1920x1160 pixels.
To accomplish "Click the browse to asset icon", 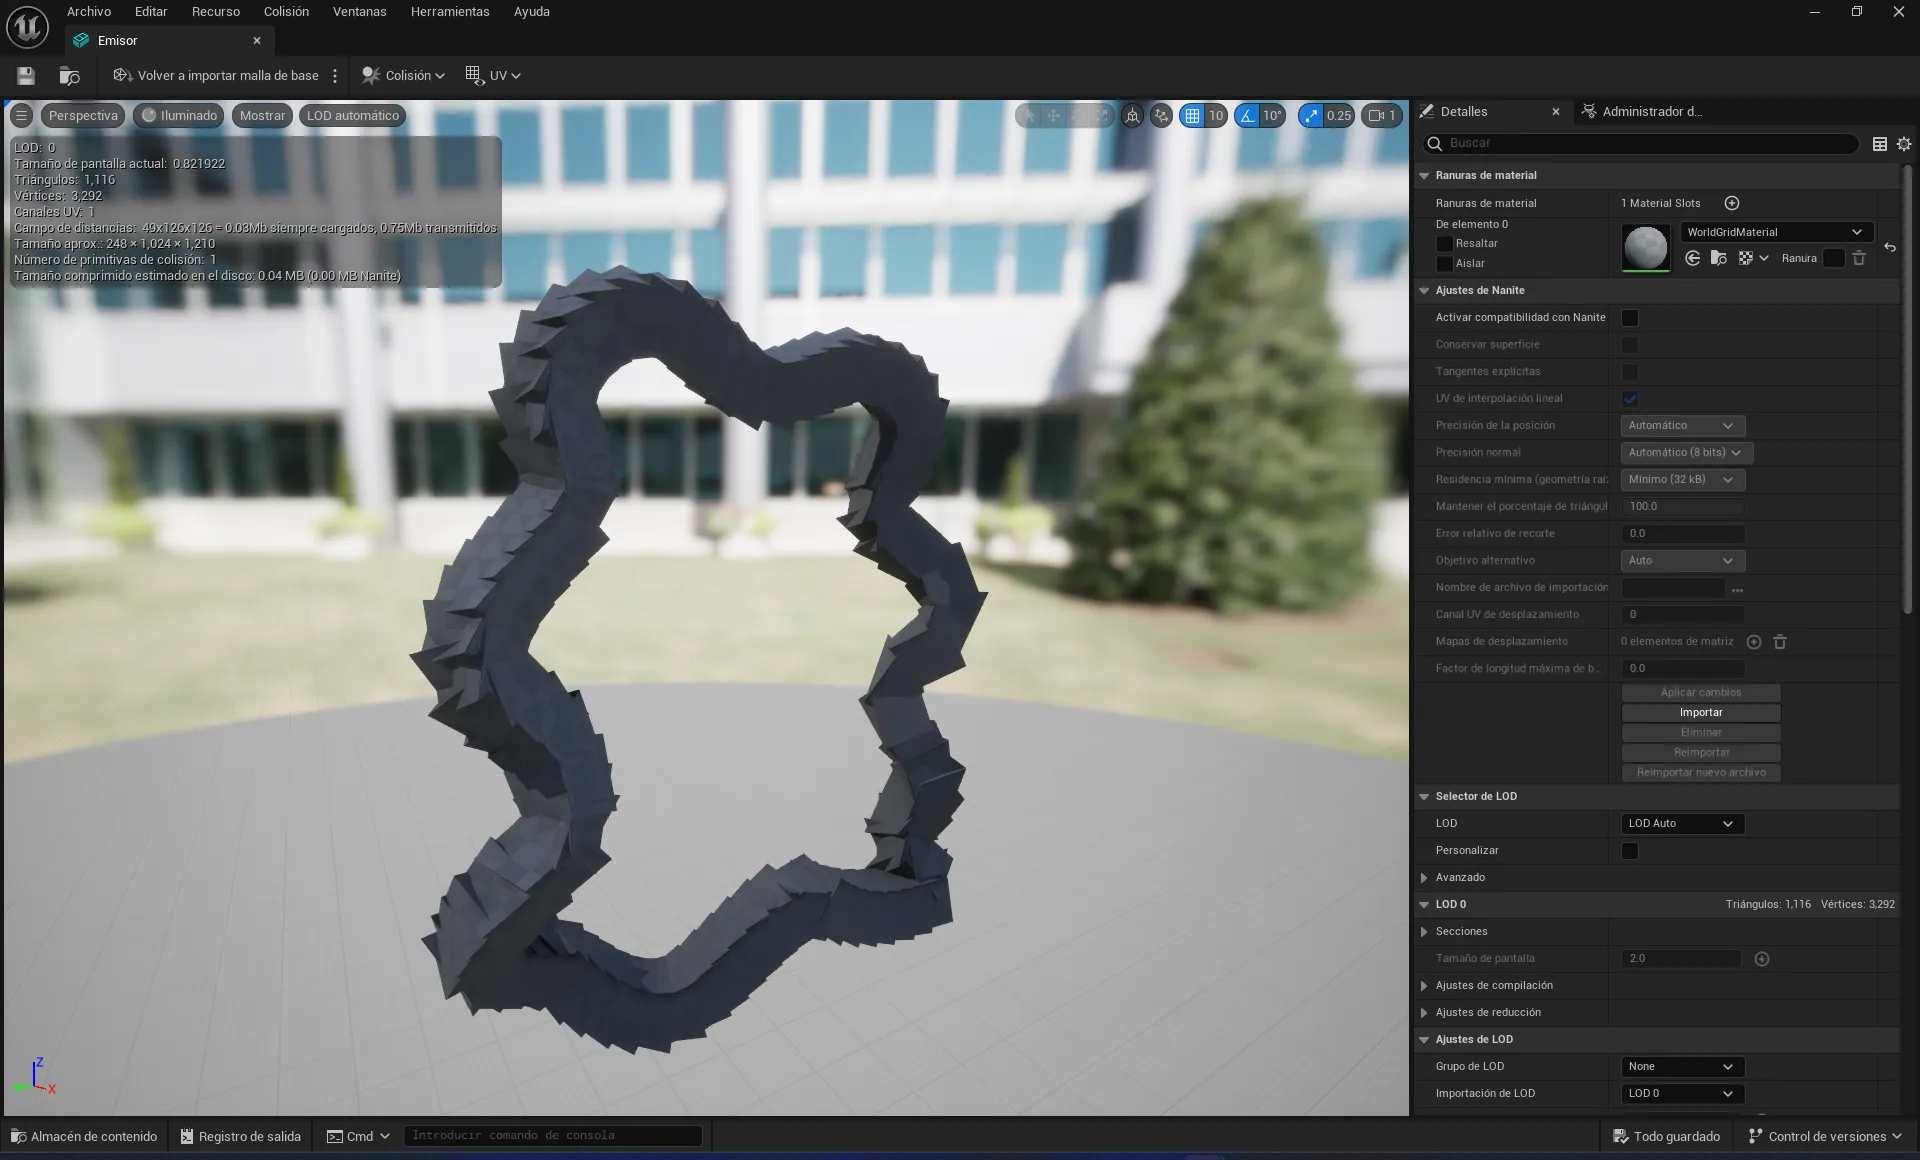I will tap(69, 76).
